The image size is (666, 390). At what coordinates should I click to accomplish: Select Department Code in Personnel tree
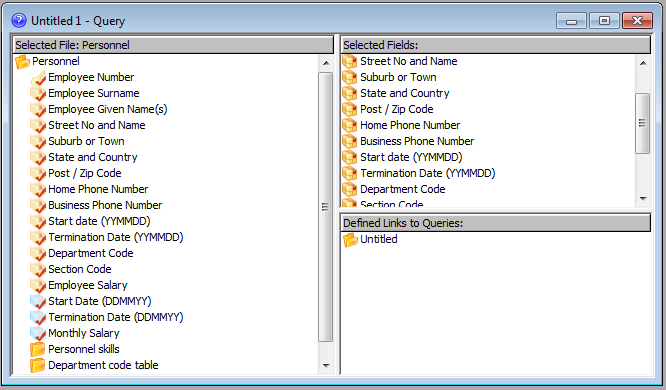click(90, 254)
